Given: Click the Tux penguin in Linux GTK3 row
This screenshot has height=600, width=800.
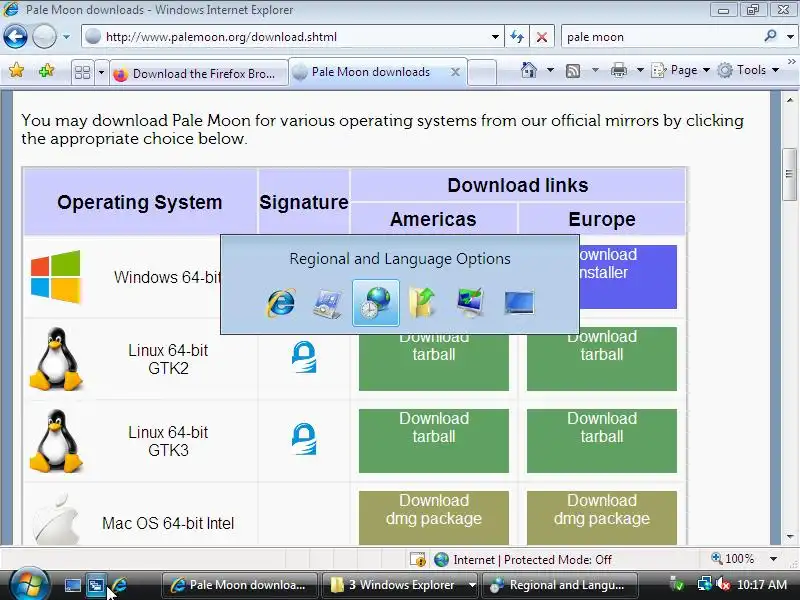Looking at the screenshot, I should [x=56, y=441].
